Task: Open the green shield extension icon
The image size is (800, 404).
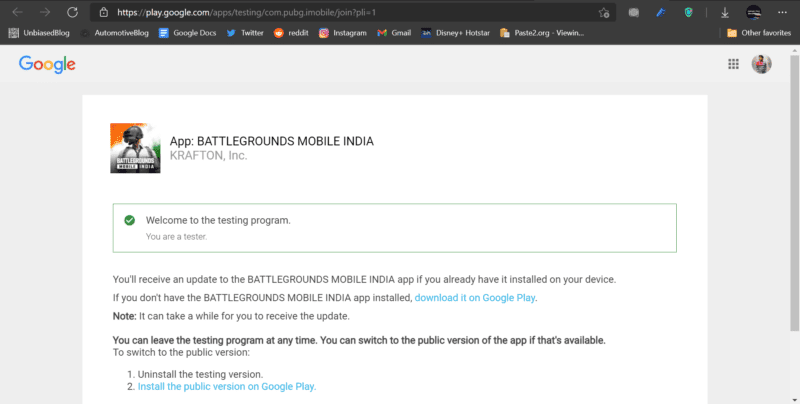Action: click(x=688, y=13)
